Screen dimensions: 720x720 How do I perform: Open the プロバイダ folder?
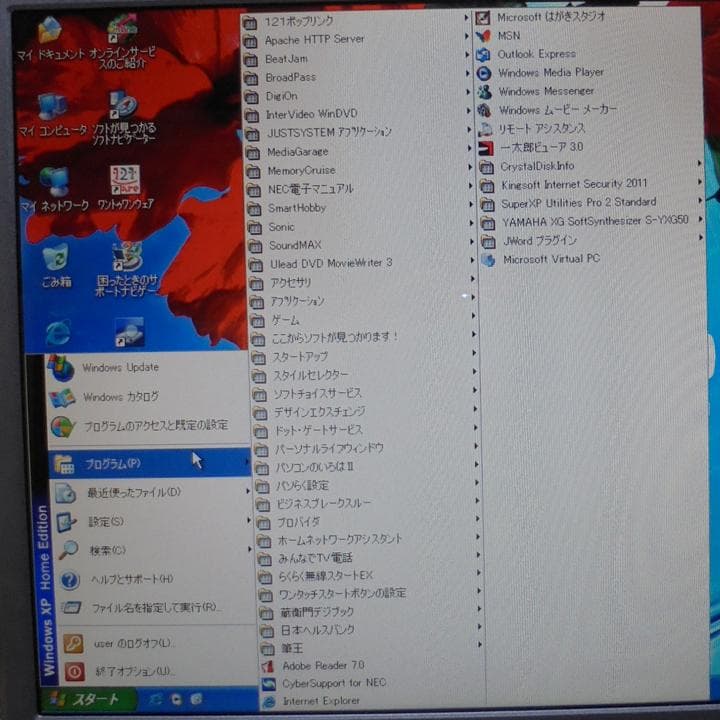(x=368, y=522)
